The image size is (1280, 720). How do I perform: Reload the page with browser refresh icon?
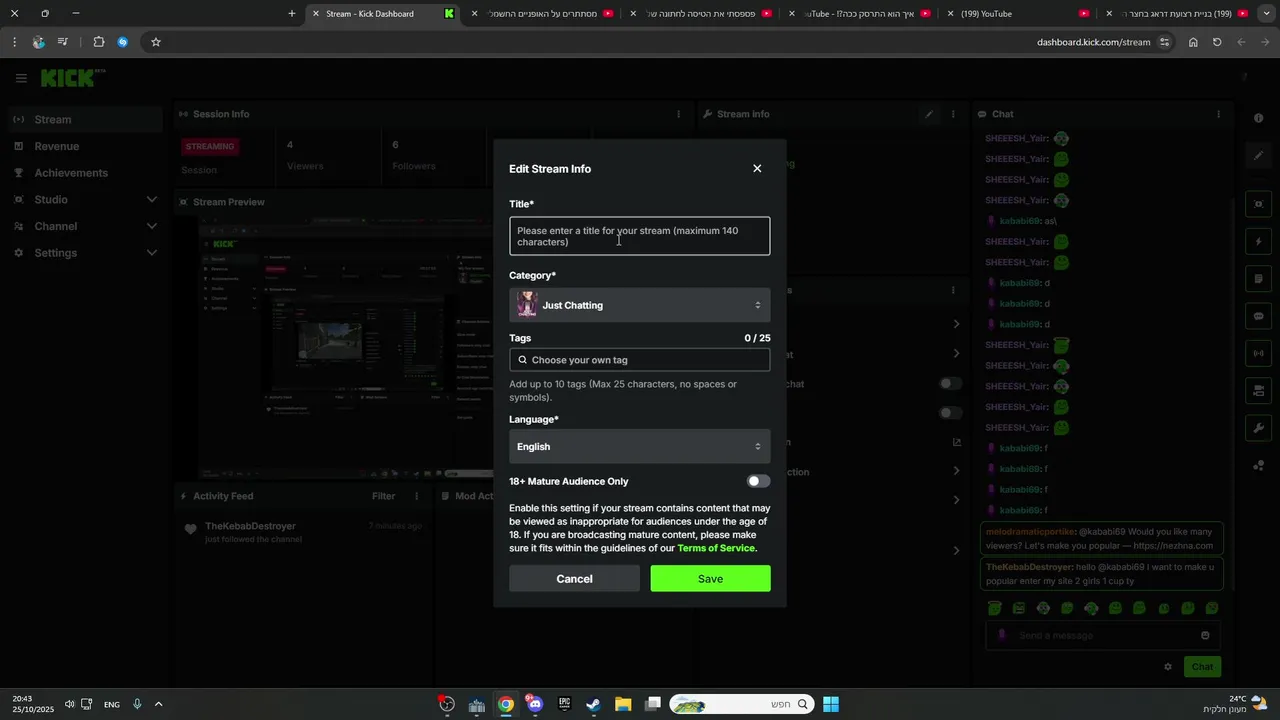[x=1217, y=42]
